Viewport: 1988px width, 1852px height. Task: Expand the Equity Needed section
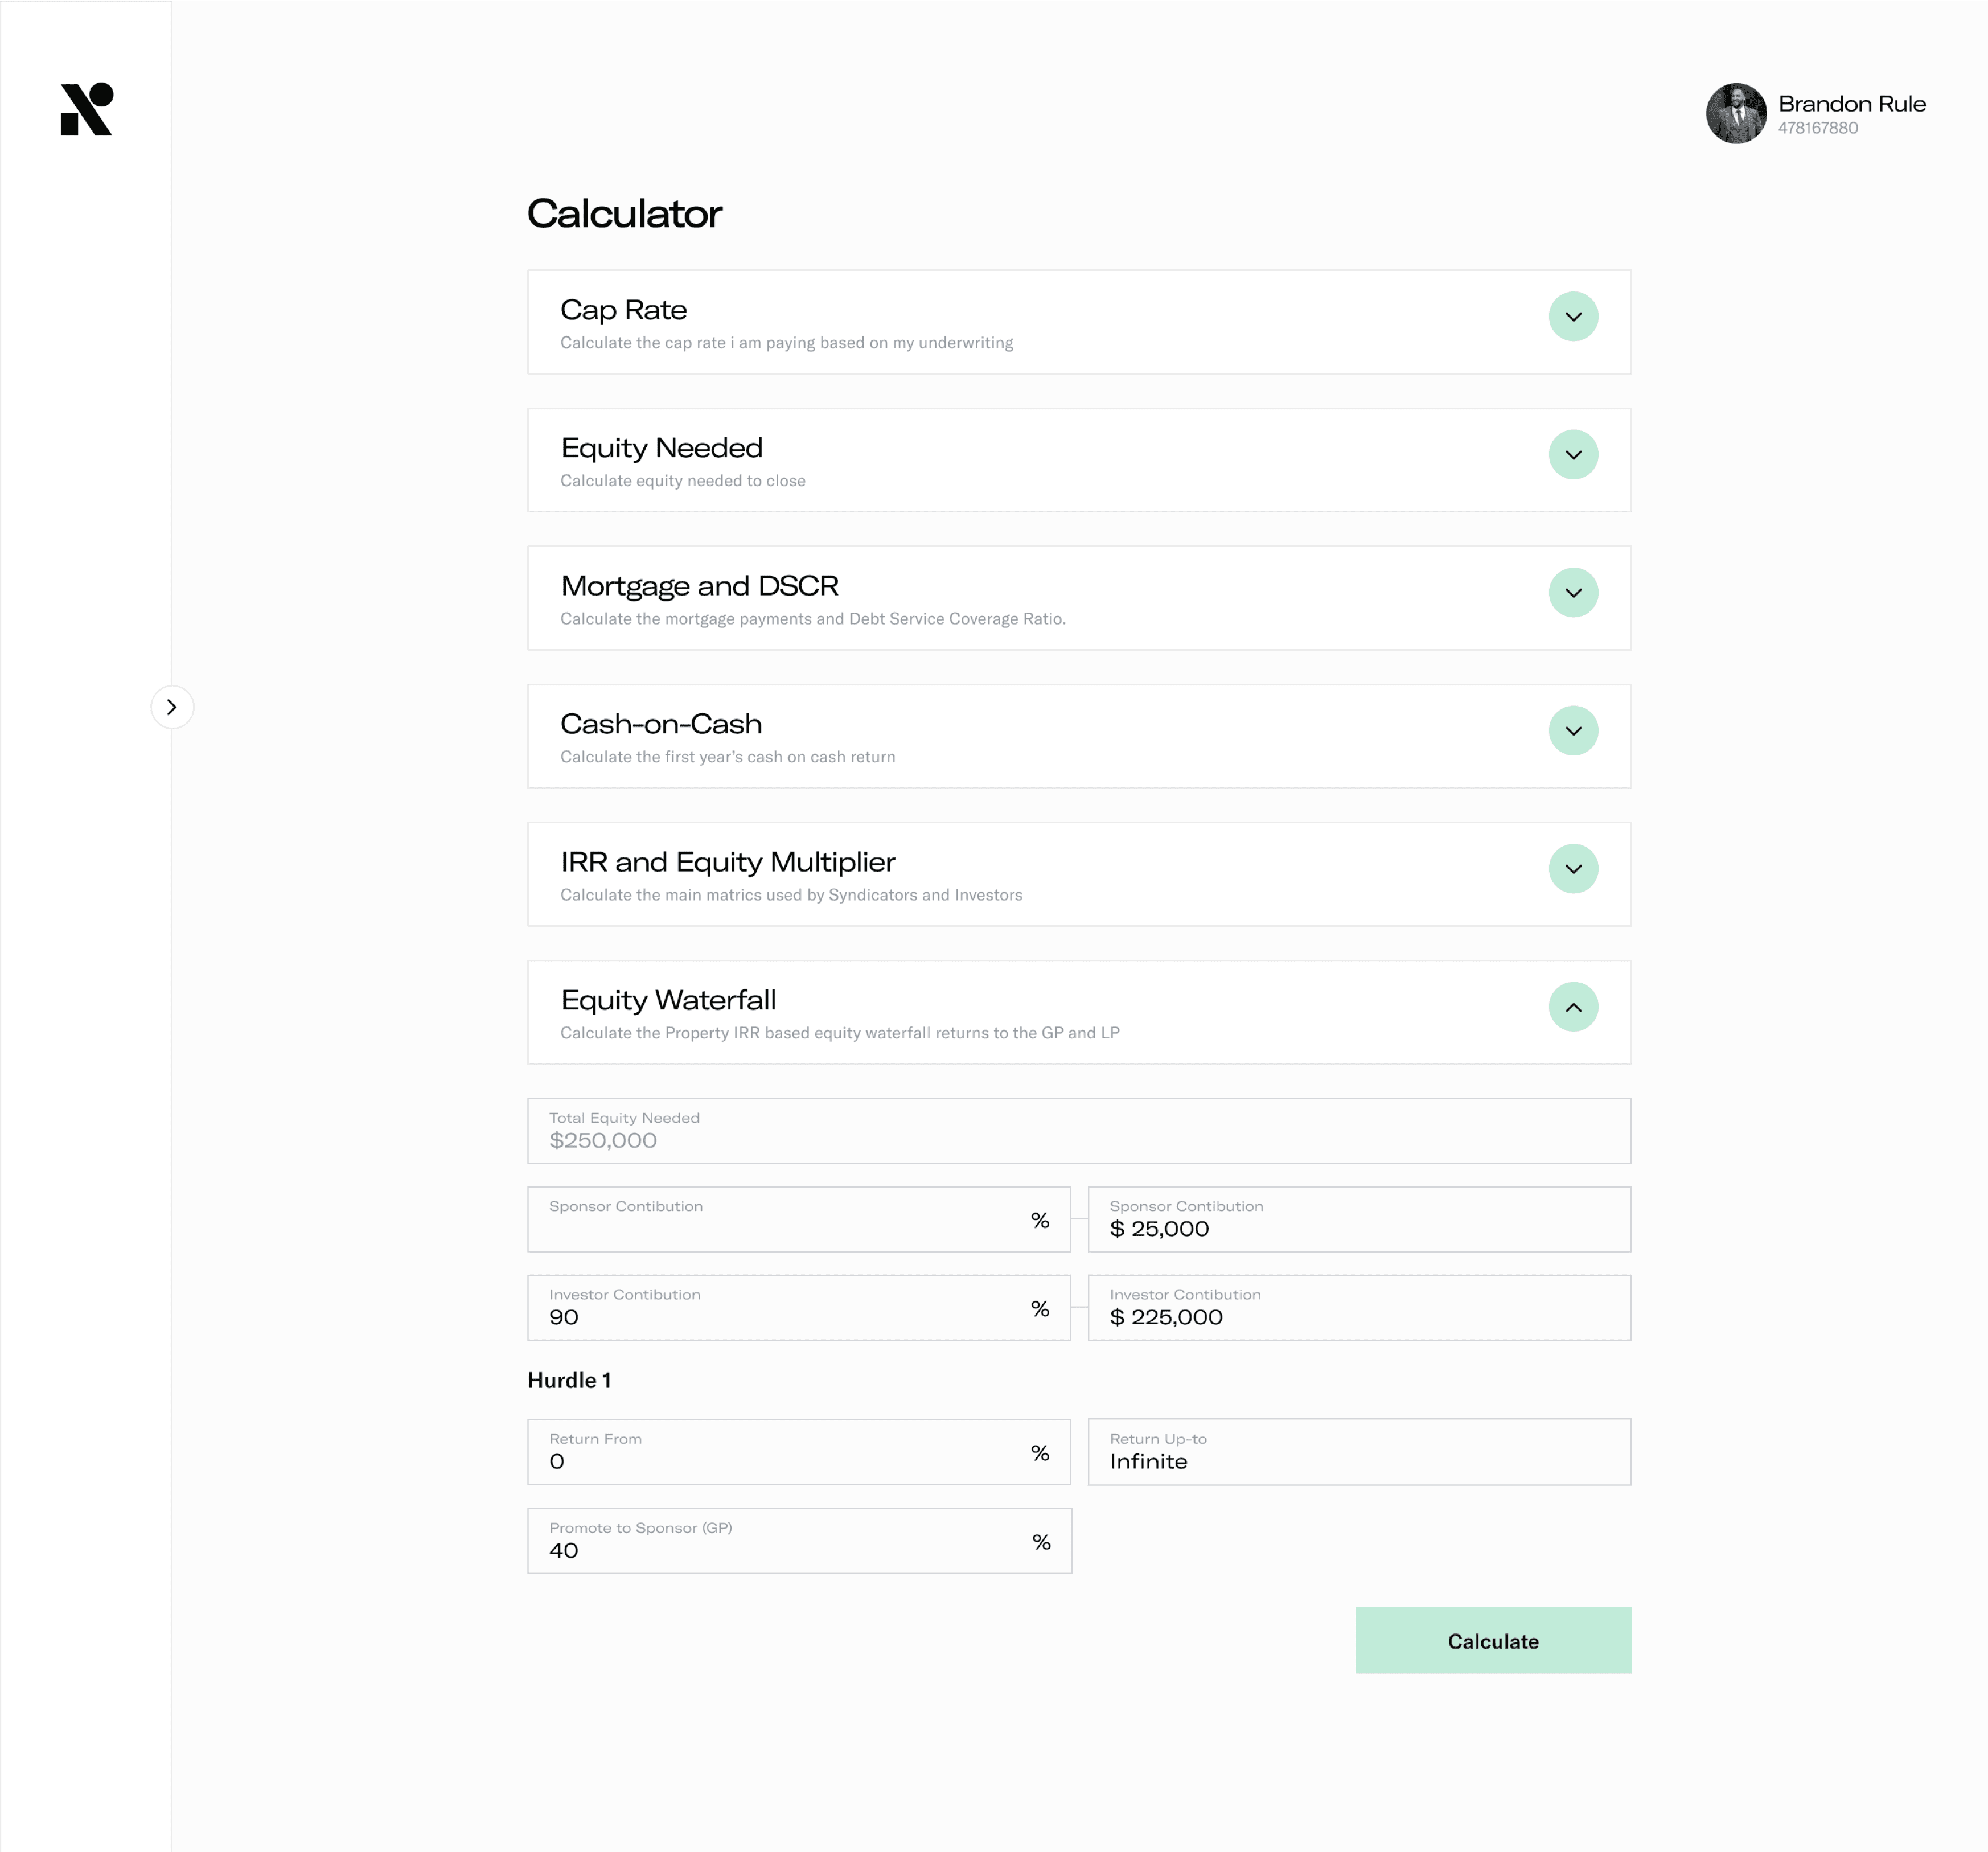coord(1572,455)
